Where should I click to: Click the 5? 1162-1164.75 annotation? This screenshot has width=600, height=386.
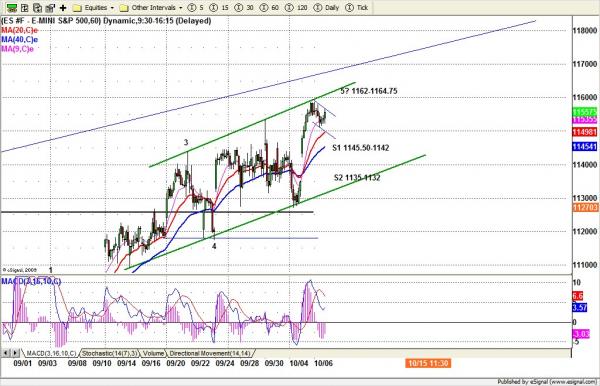369,91
